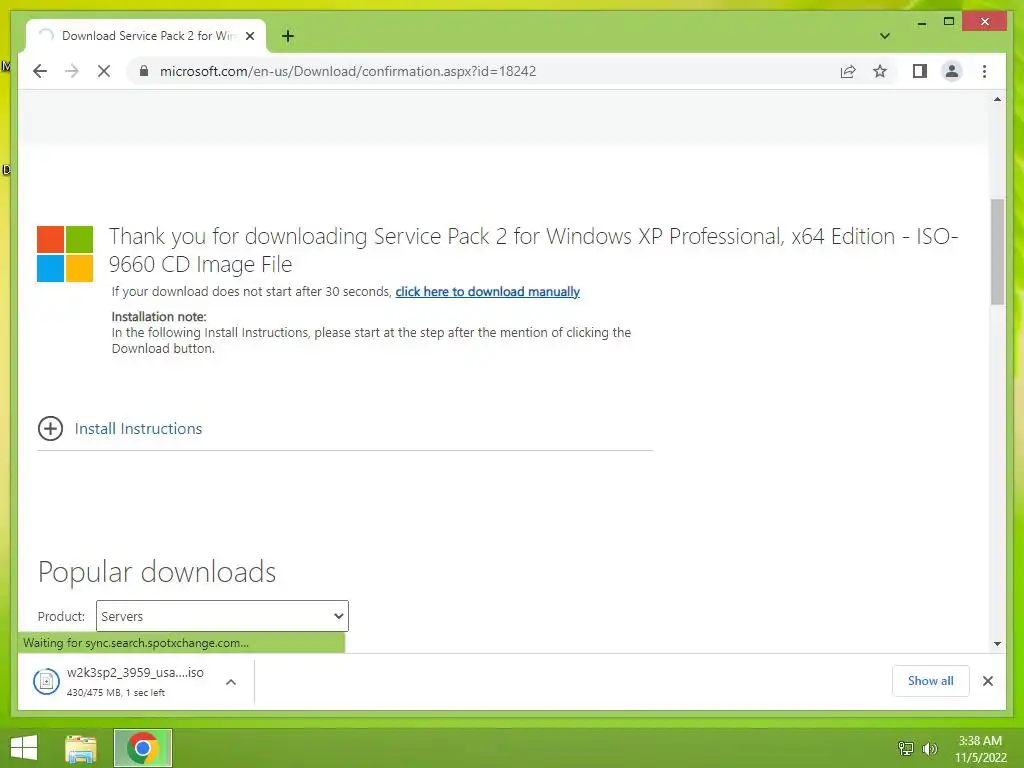Select the Download Service Pack 2 tab

click(x=146, y=36)
